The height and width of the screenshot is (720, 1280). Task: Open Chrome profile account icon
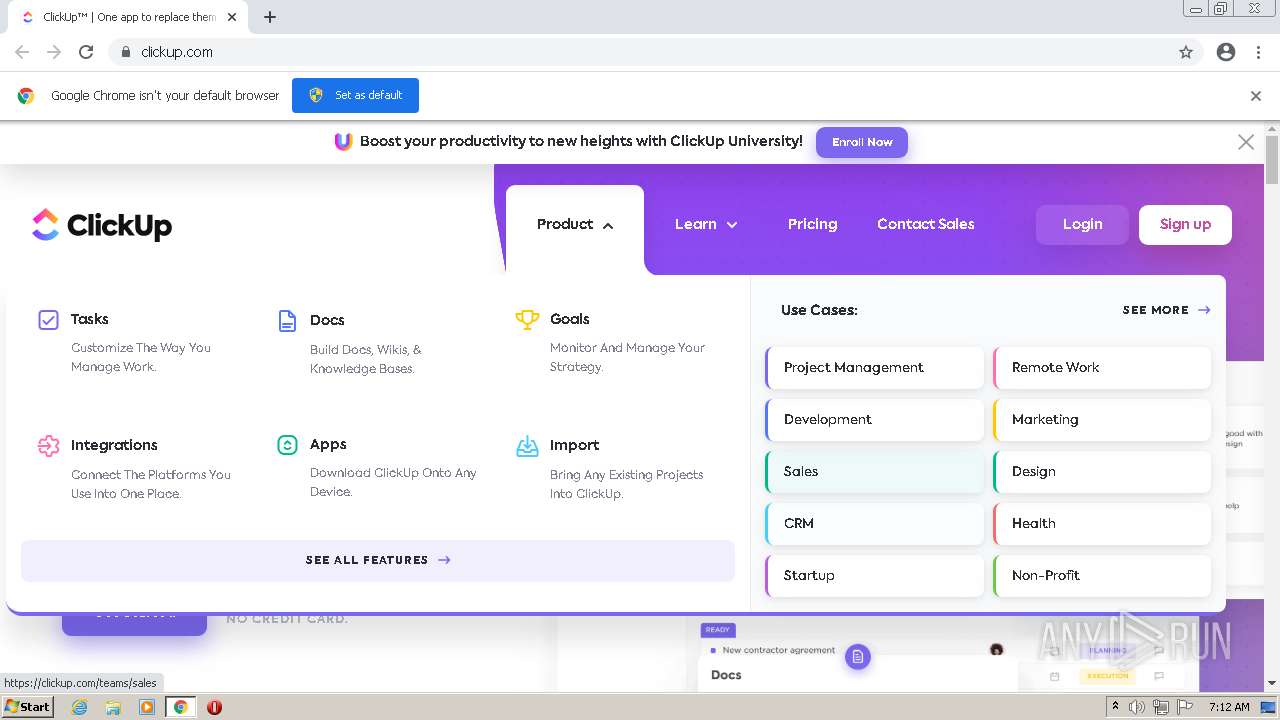pyautogui.click(x=1226, y=52)
